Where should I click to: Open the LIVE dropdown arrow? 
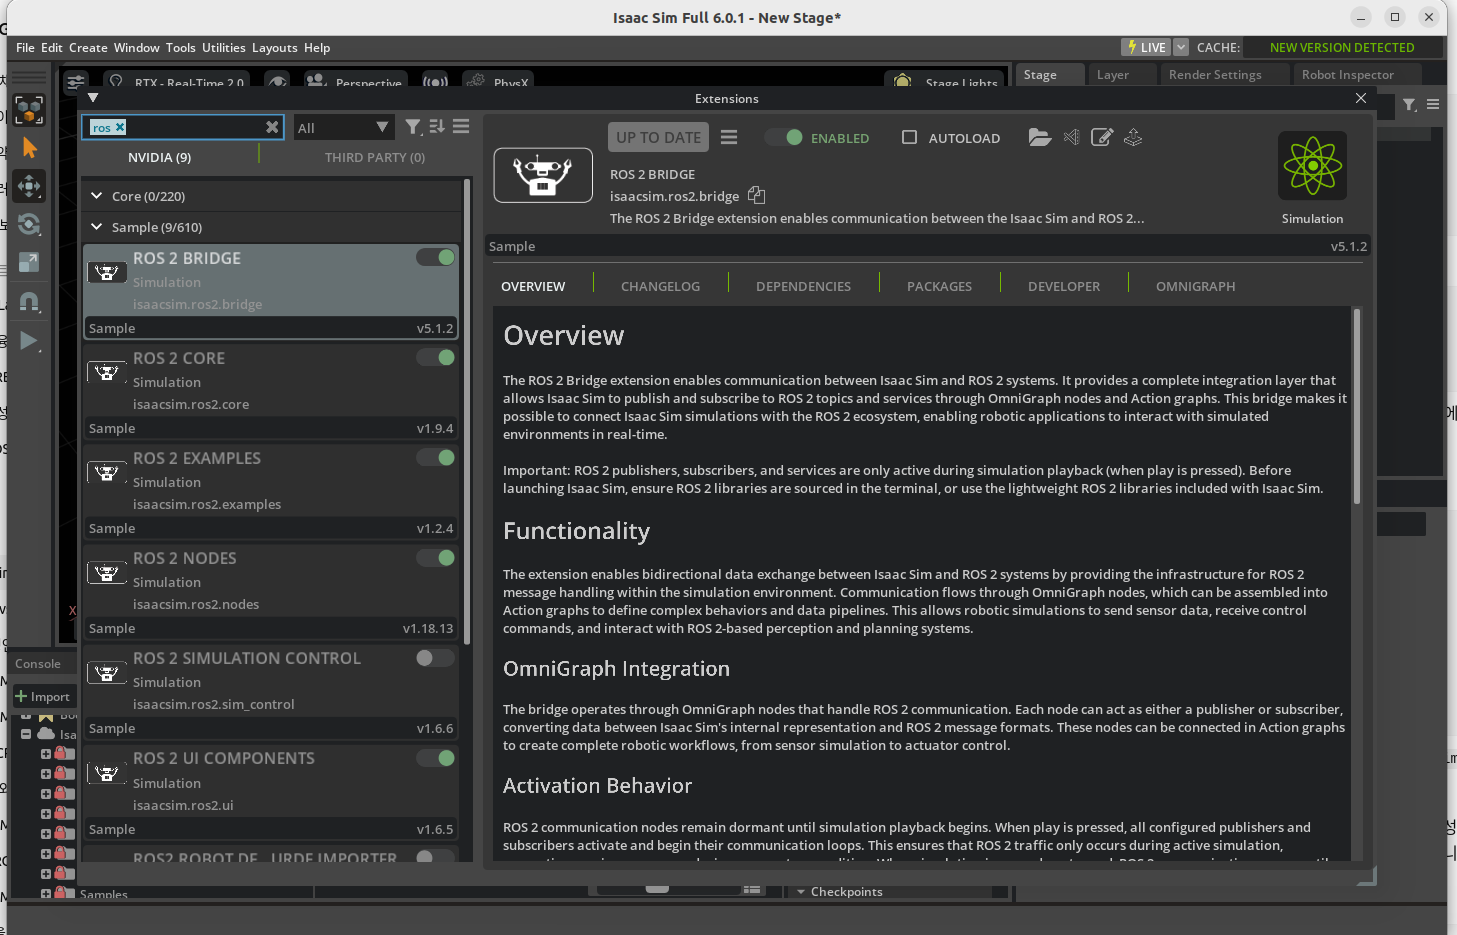(x=1181, y=47)
